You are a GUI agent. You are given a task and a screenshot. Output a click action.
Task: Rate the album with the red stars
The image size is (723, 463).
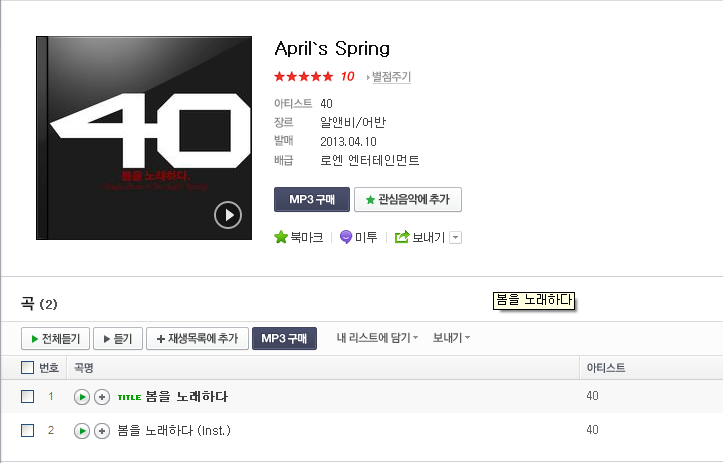(303, 77)
